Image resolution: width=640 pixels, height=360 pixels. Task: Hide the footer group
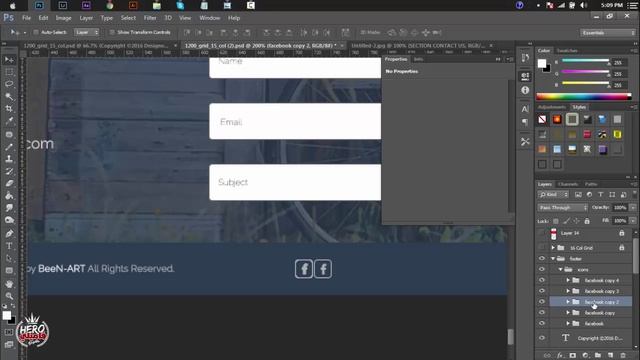[542, 258]
